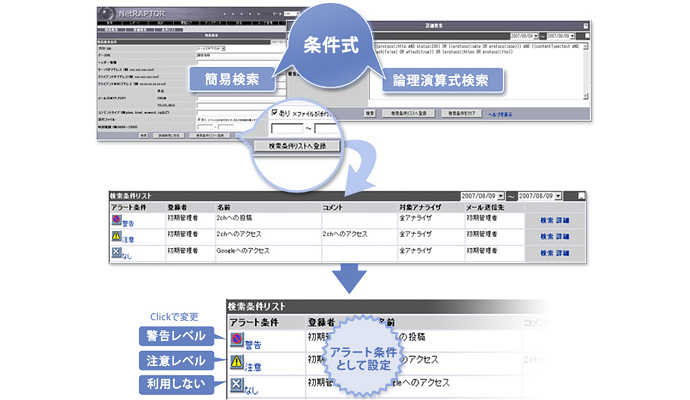Click the 検索 button in the 詳細検索 window
Image resolution: width=690 pixels, height=400 pixels.
(370, 114)
